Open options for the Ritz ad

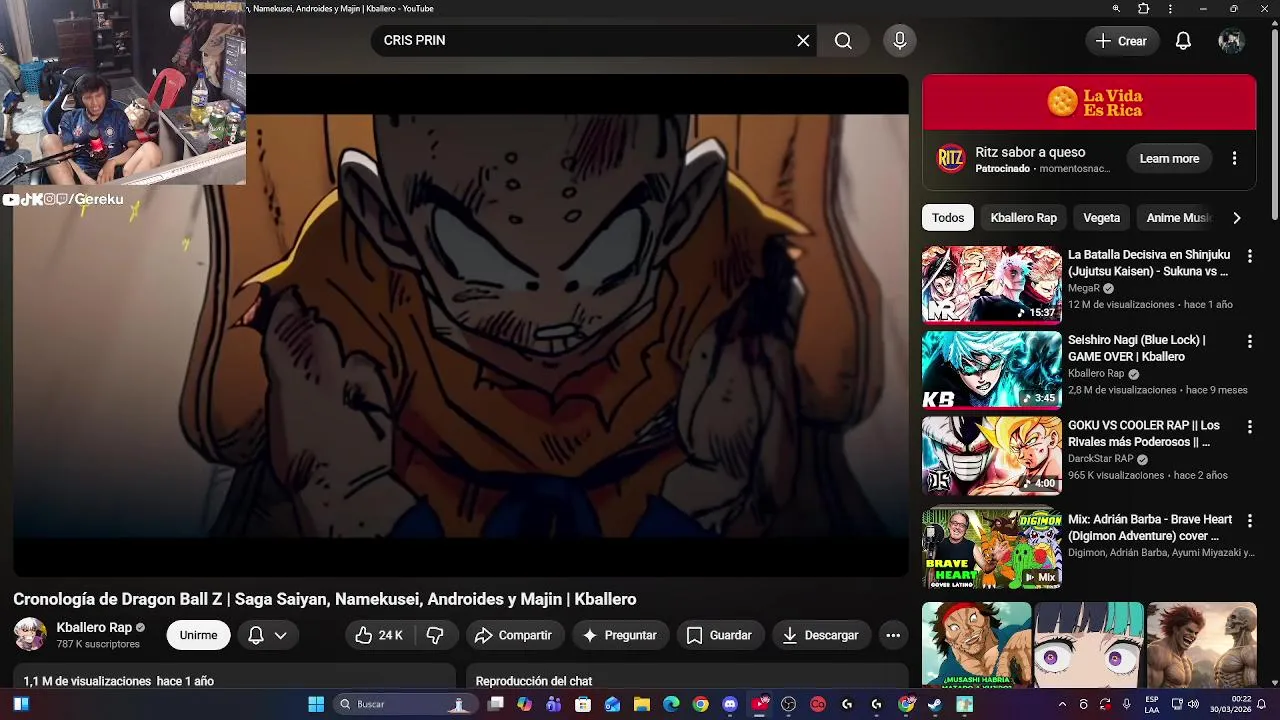[x=1234, y=158]
